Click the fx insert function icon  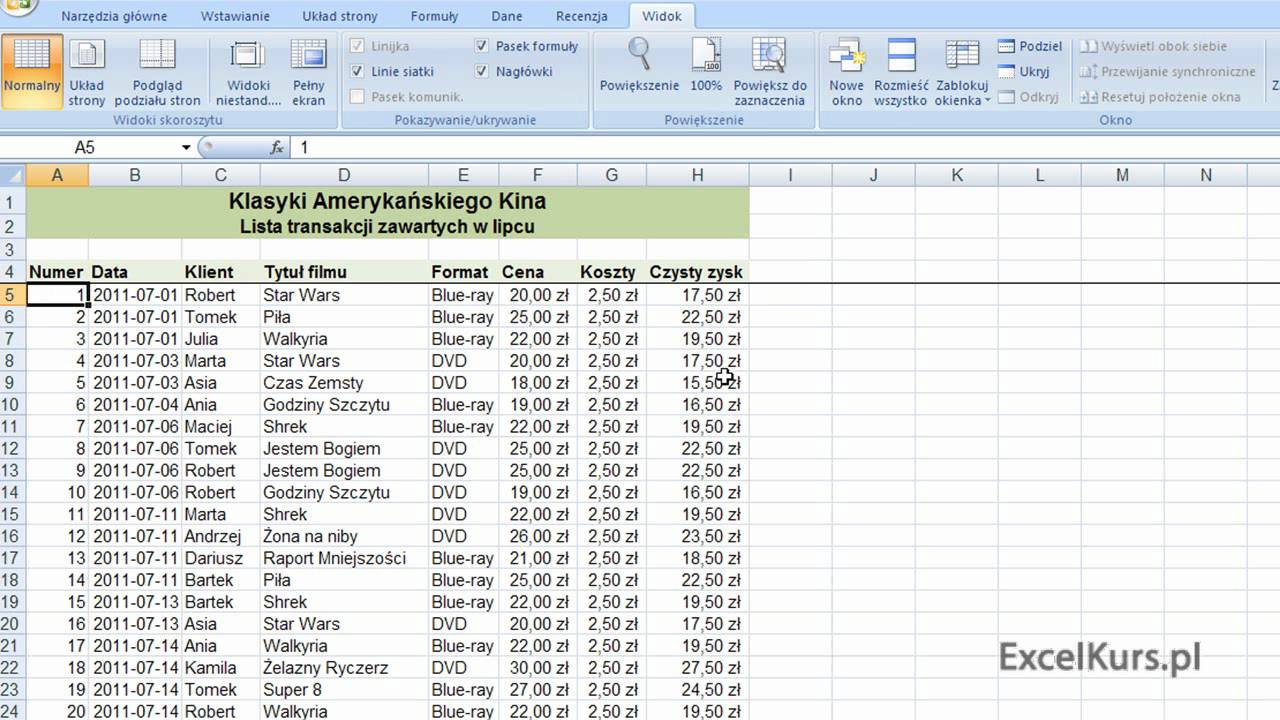pos(278,147)
